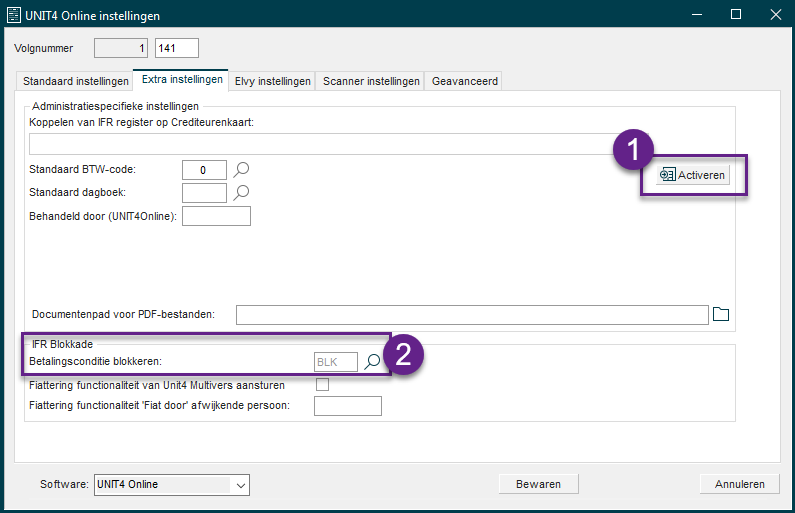Click the Documentenpad voor PDF-bestanden field

[472, 315]
